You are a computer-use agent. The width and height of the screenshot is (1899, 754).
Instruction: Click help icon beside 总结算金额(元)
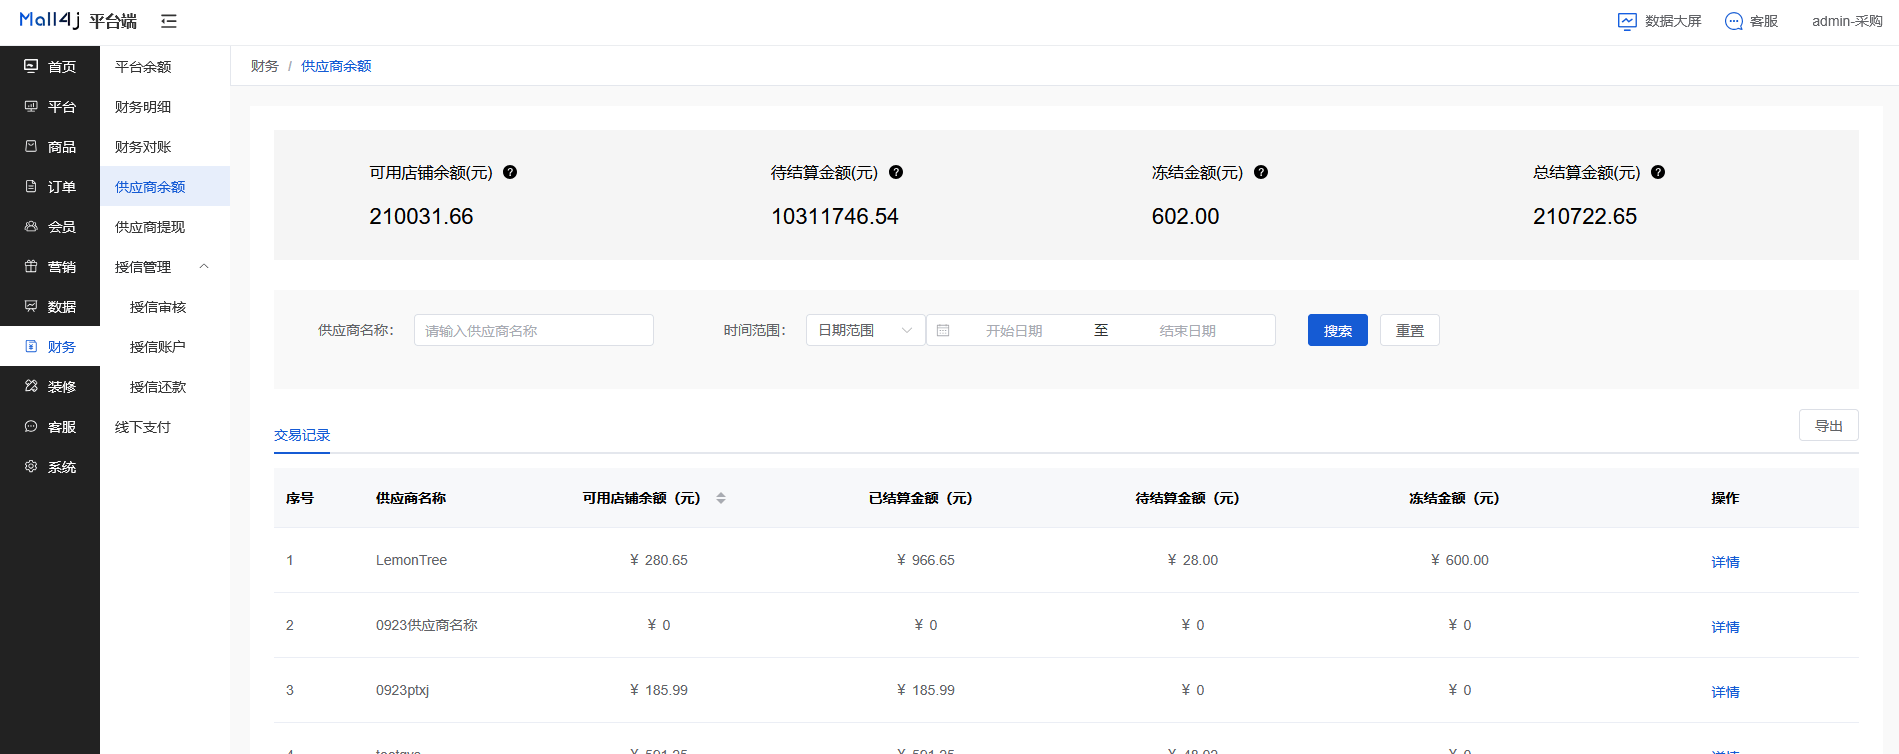pos(1658,172)
